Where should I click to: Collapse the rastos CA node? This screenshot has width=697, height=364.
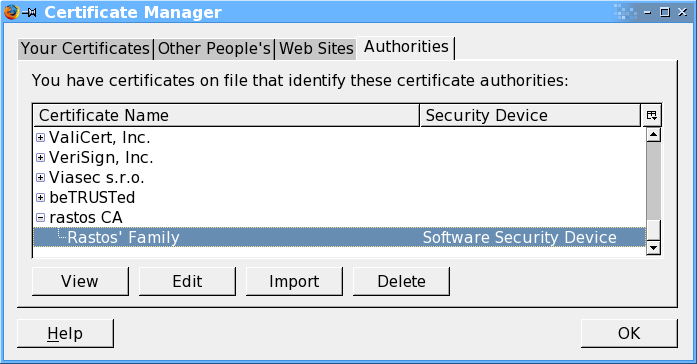click(x=40, y=217)
